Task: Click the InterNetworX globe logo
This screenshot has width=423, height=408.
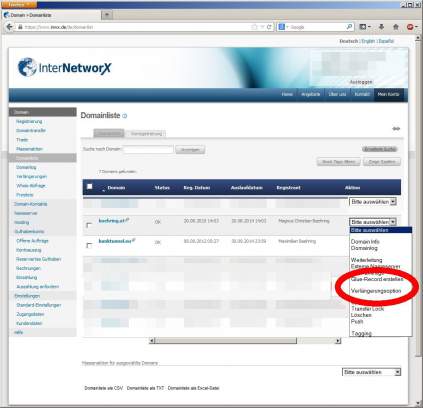Action: click(27, 67)
